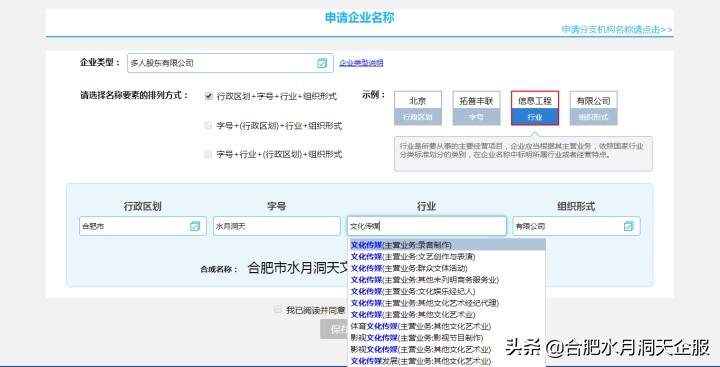Open 企业类型 box showing 多人股东有限公司

230,63
